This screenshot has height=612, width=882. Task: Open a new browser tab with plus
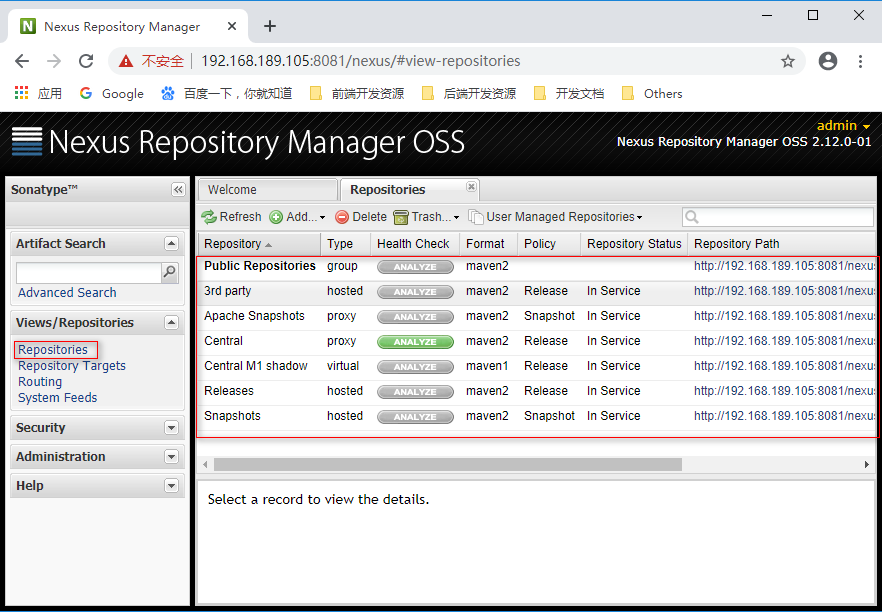click(270, 26)
